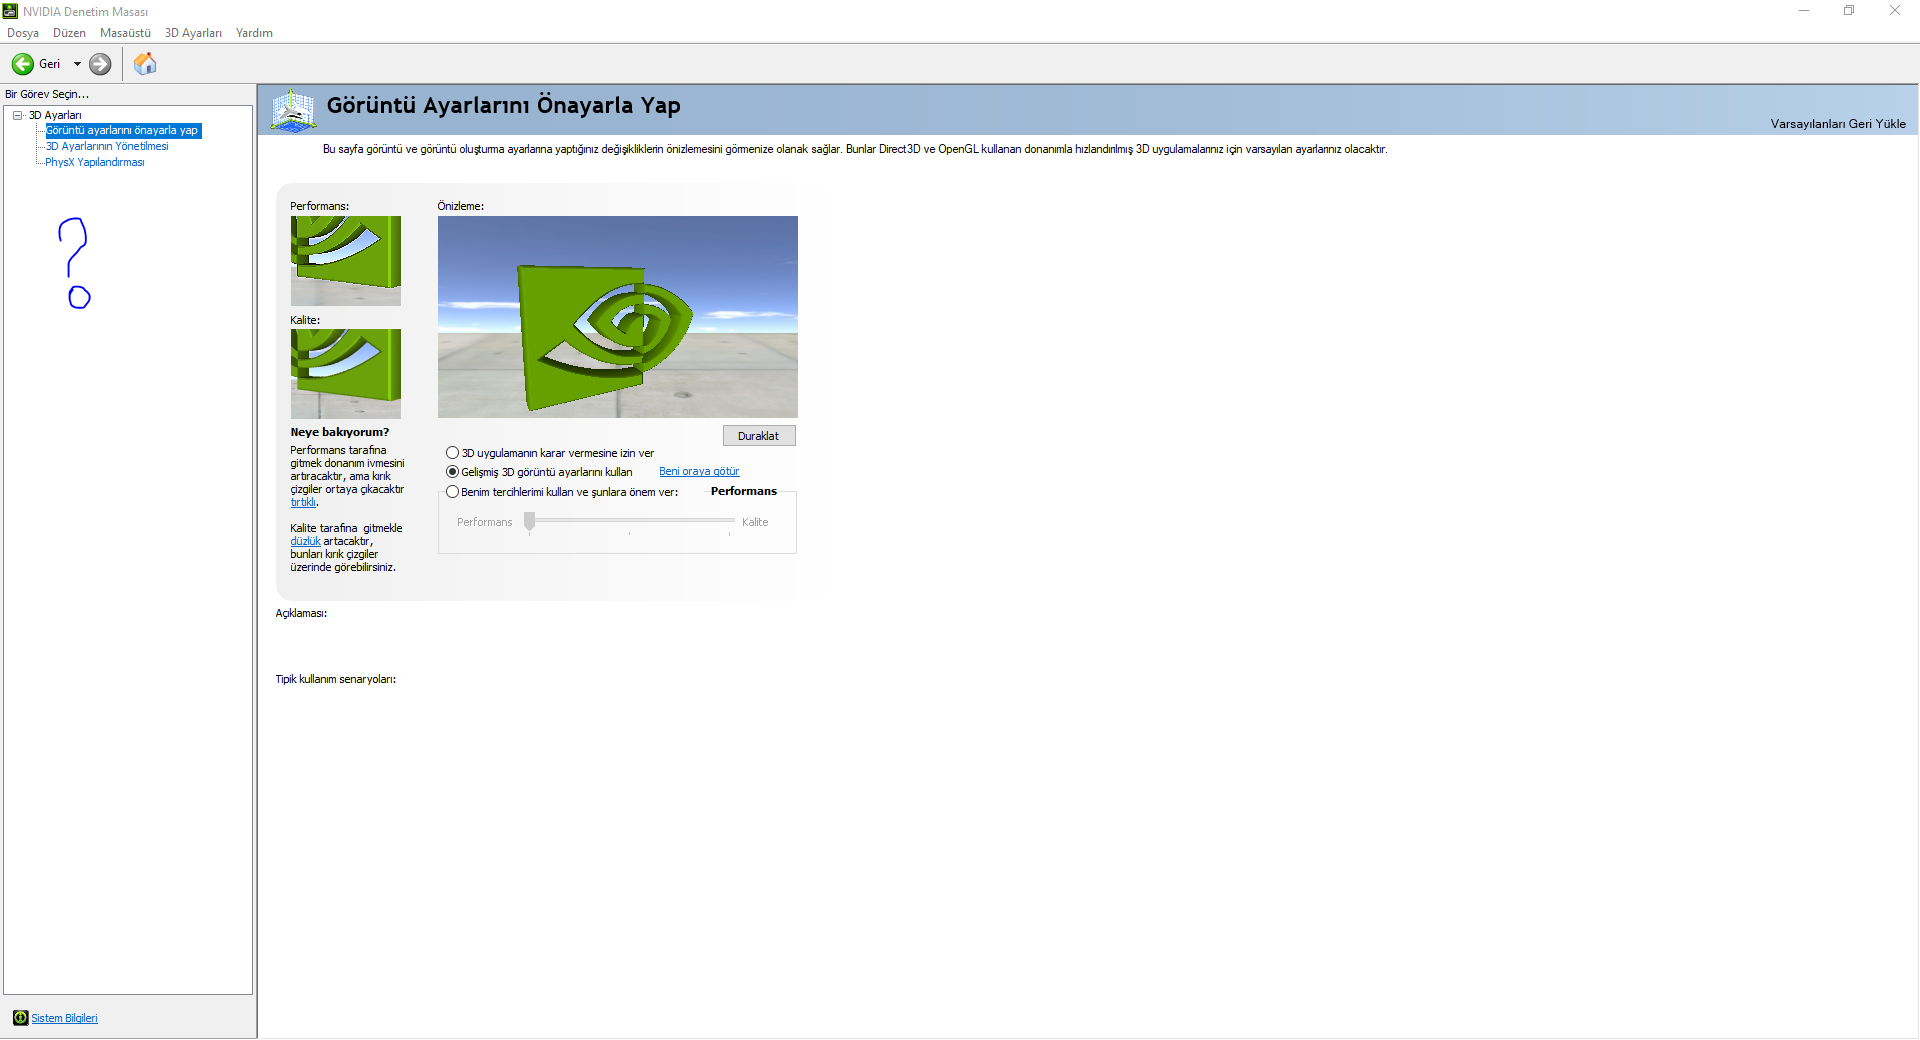
Task: Select 'Benim tercihlerimi kullan' radio button
Action: (452, 492)
